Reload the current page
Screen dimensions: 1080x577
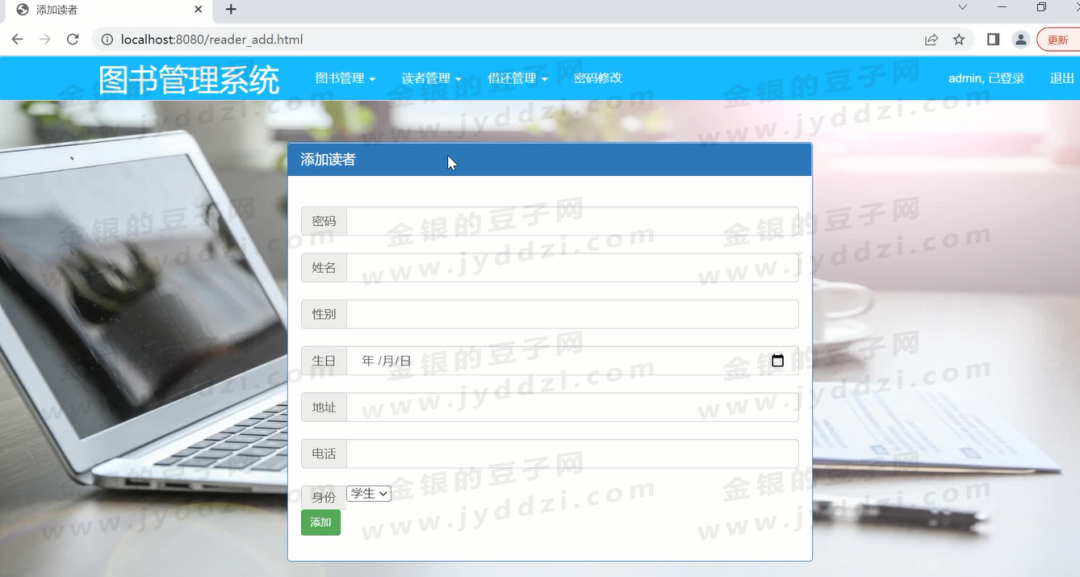[72, 39]
